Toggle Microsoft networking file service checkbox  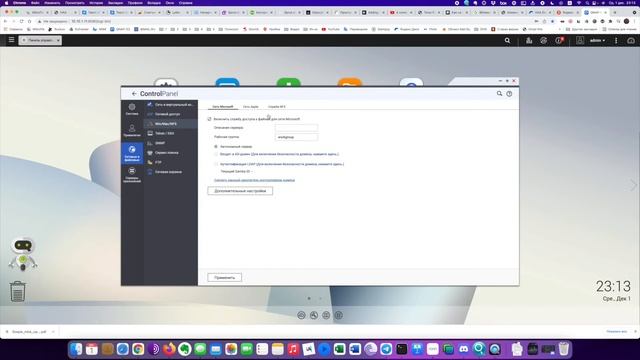click(x=209, y=119)
